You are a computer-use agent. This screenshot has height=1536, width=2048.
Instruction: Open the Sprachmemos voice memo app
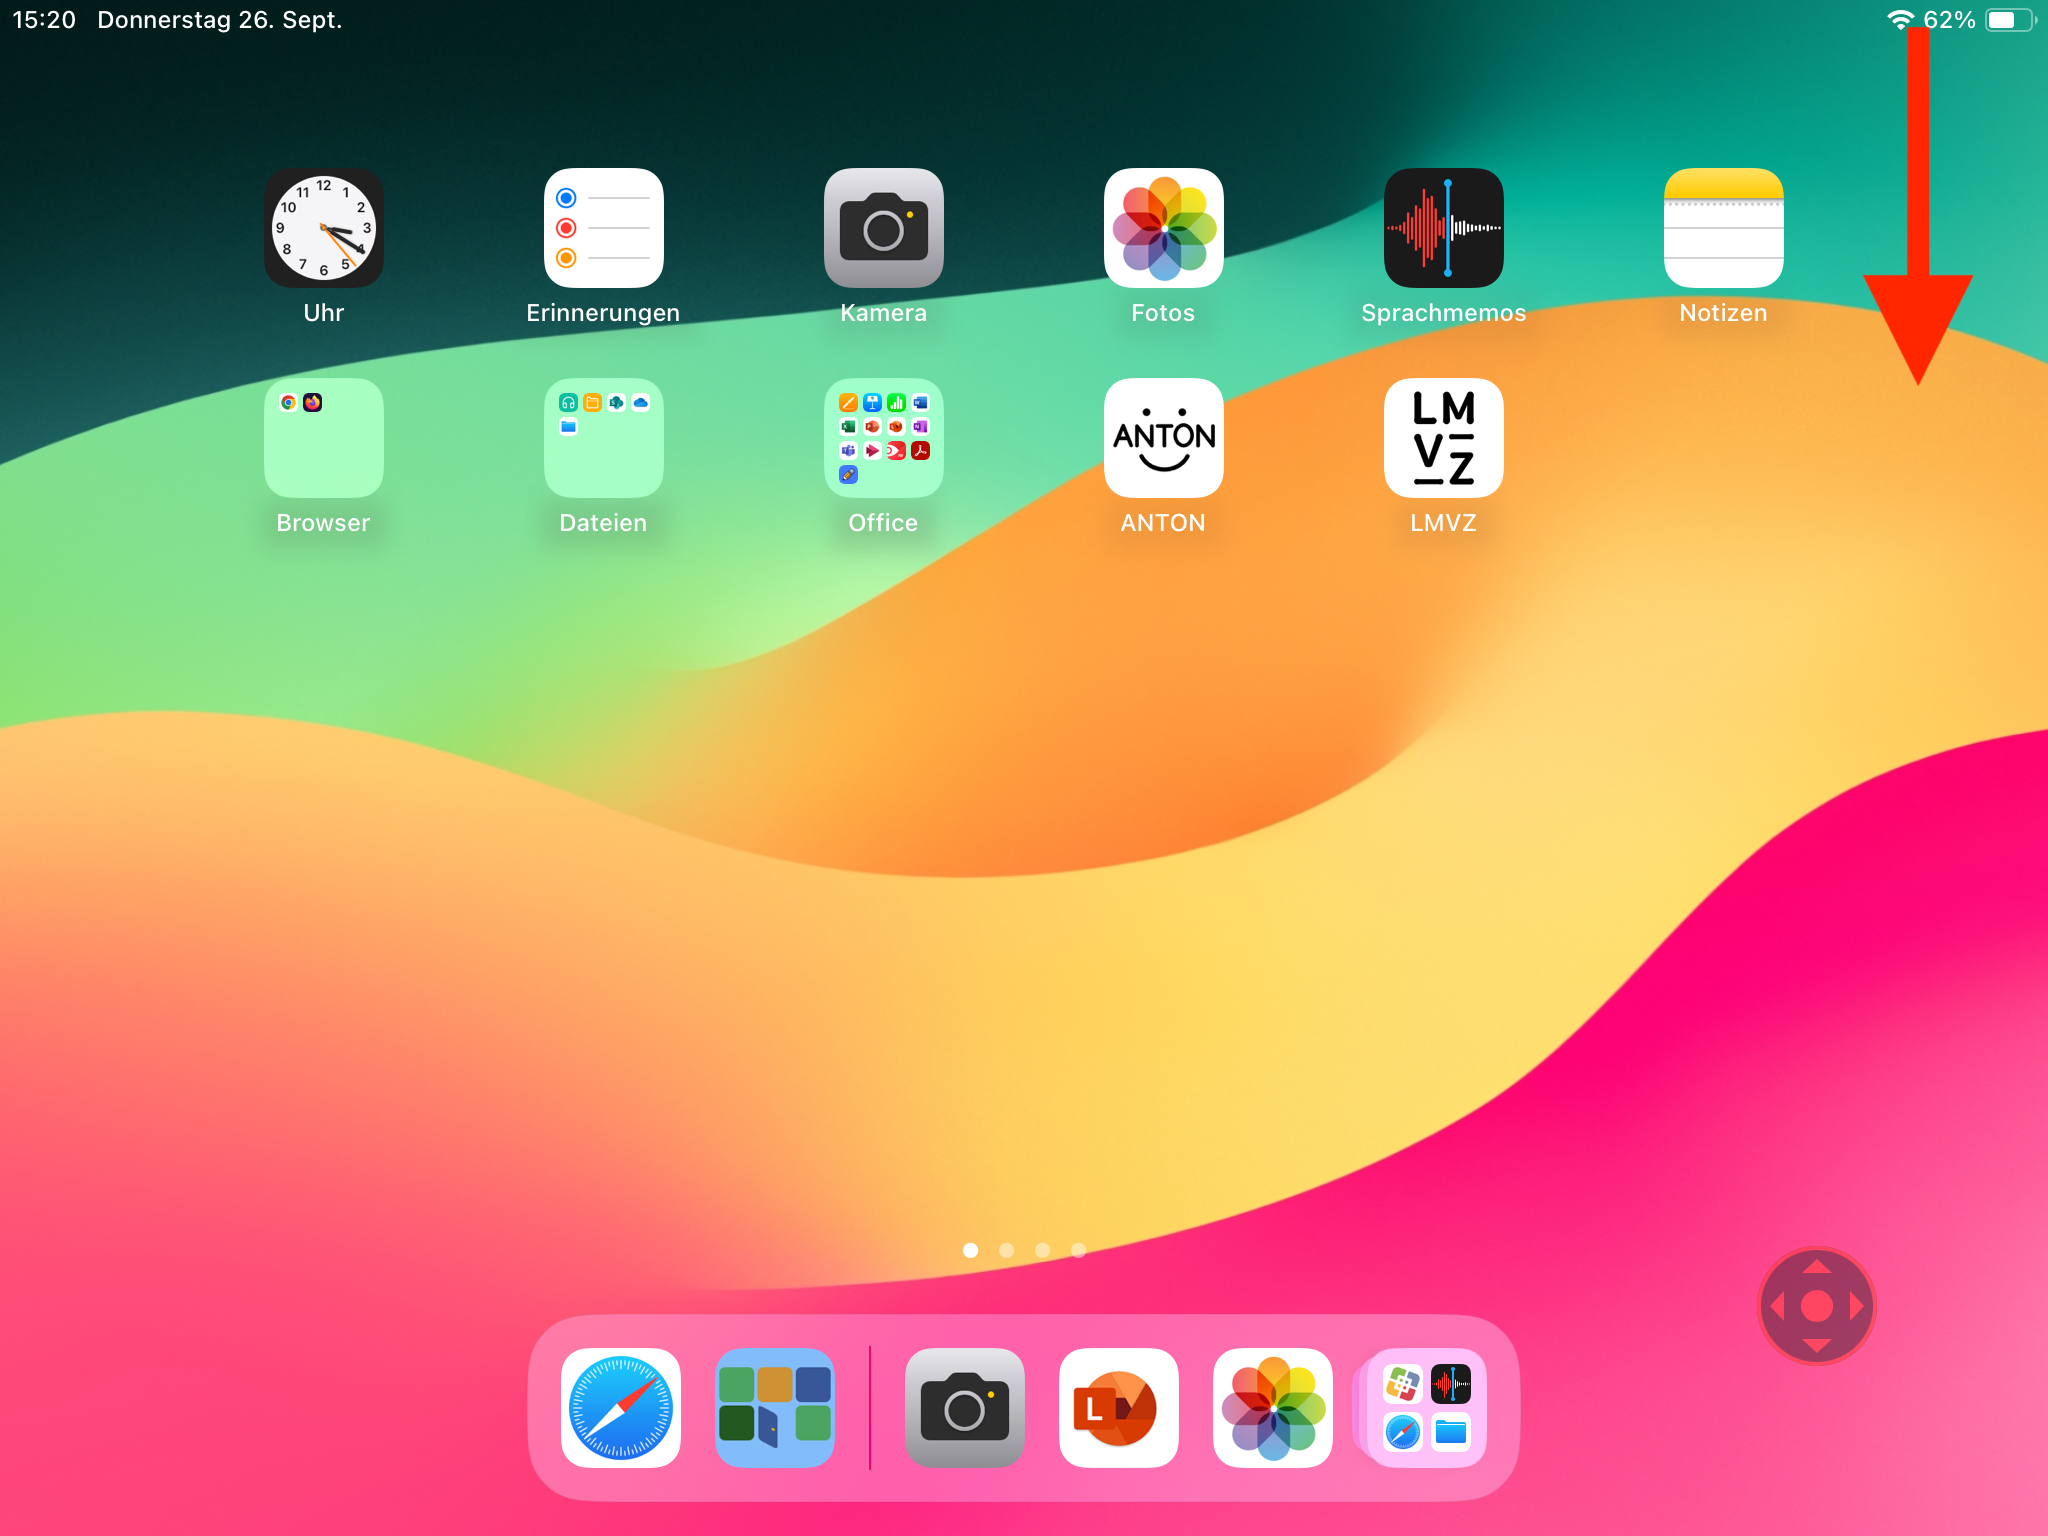1443,228
